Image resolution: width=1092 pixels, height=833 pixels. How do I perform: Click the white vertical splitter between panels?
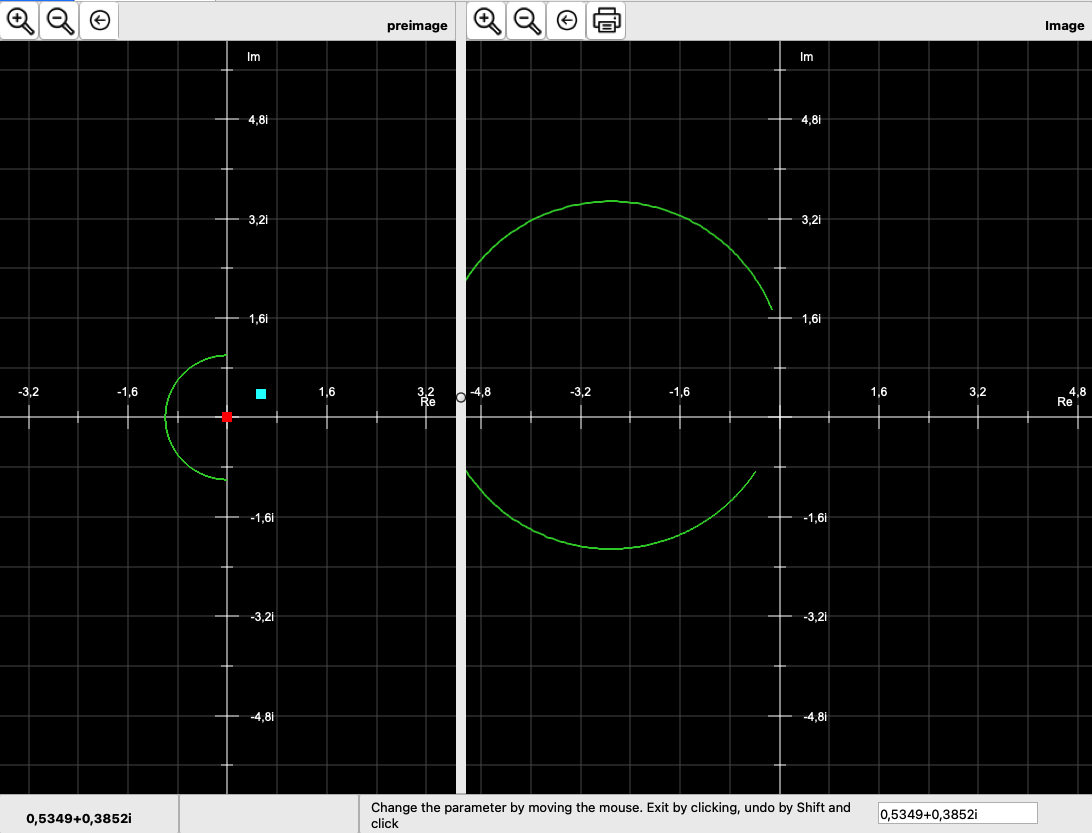pos(461,600)
